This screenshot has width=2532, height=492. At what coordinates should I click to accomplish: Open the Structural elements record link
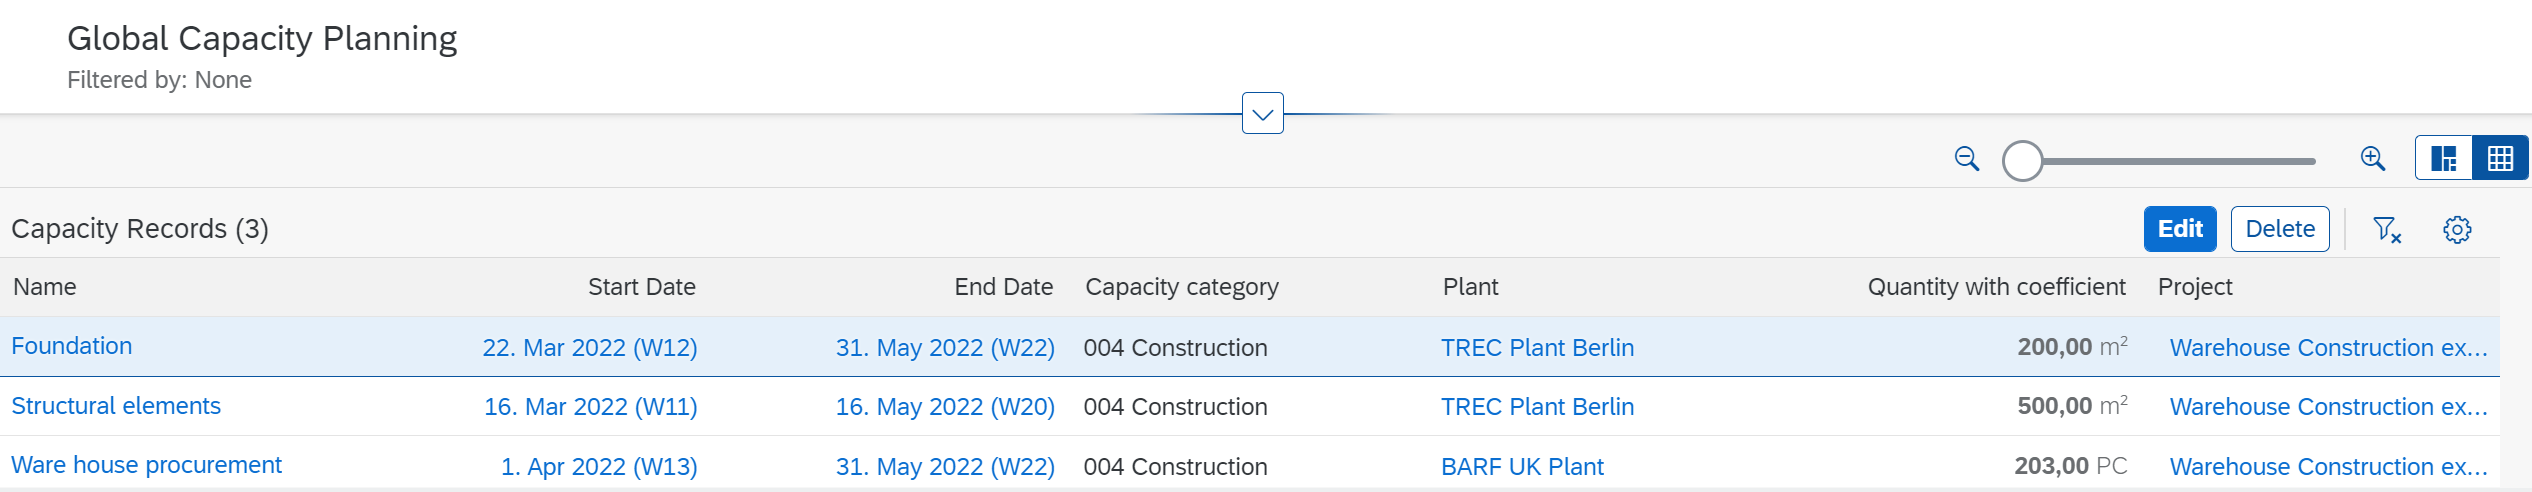coord(116,406)
